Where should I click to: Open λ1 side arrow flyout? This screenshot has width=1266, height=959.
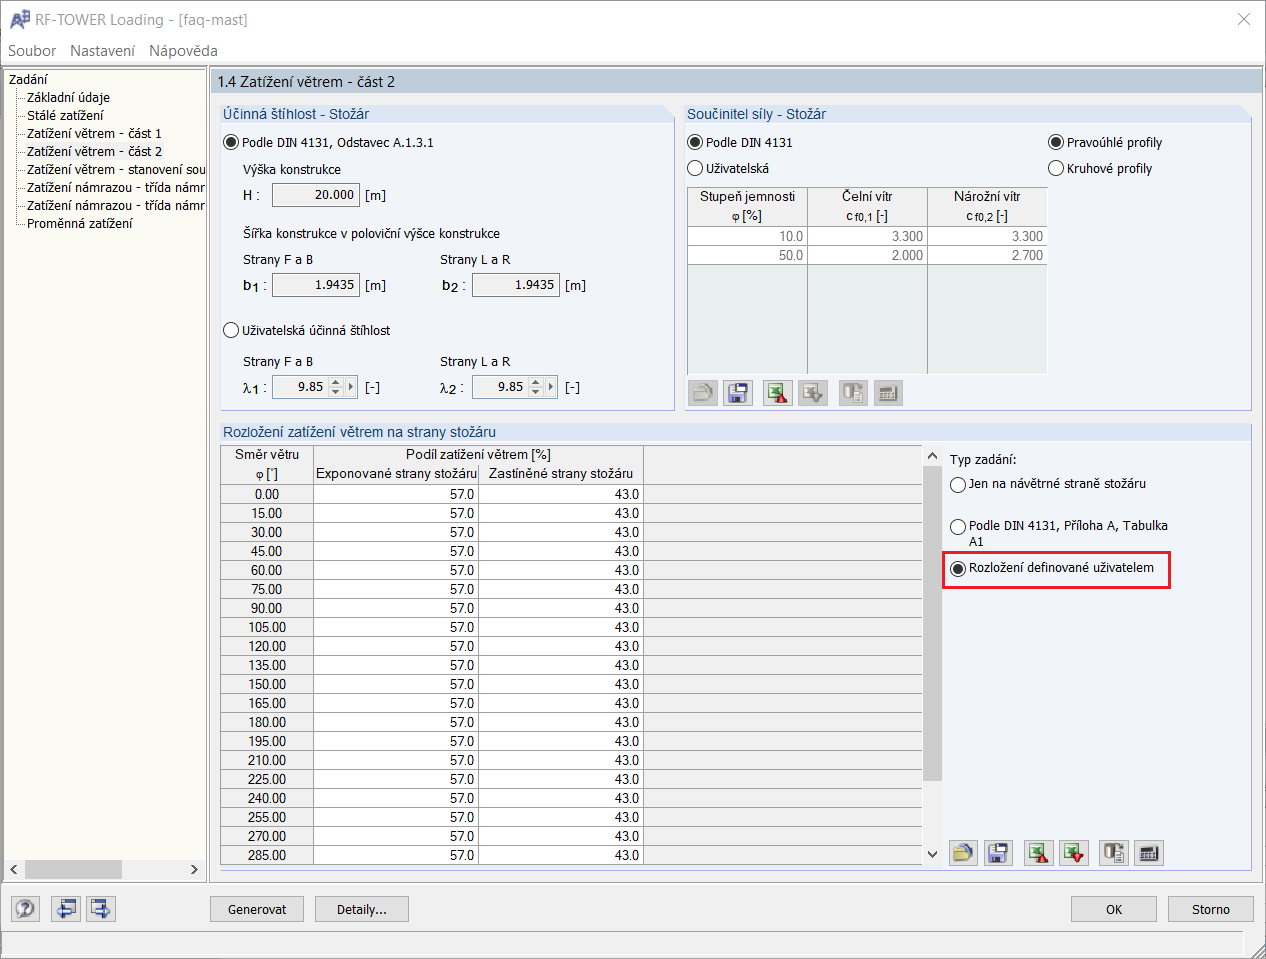(x=351, y=387)
